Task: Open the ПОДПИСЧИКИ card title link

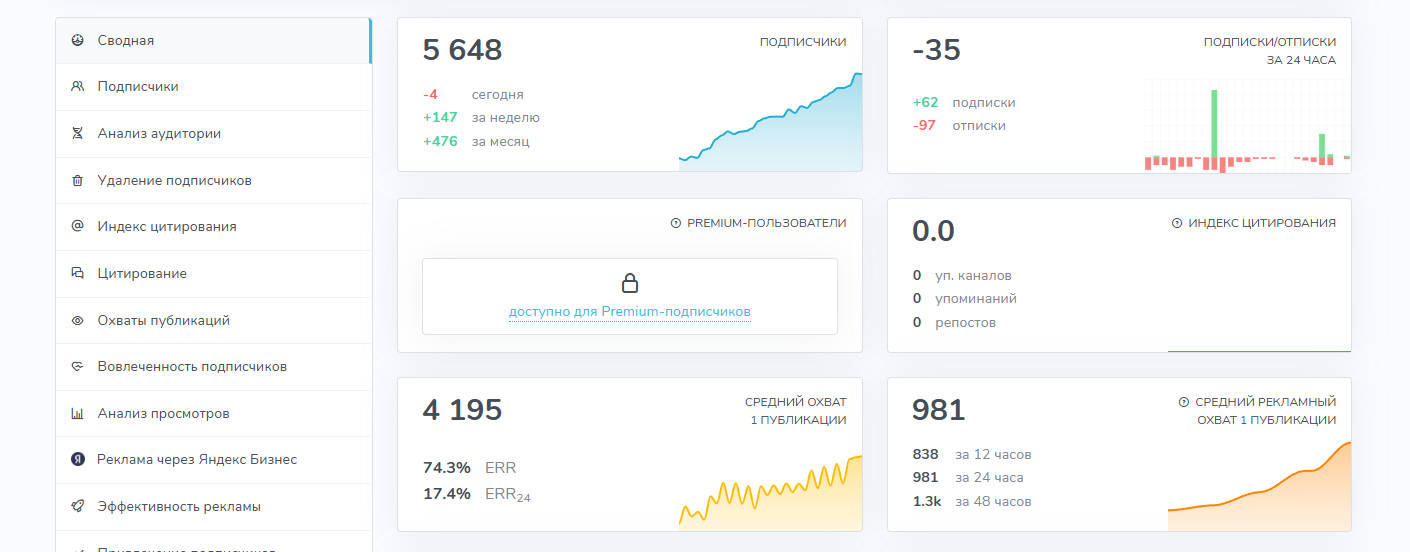Action: (x=803, y=42)
